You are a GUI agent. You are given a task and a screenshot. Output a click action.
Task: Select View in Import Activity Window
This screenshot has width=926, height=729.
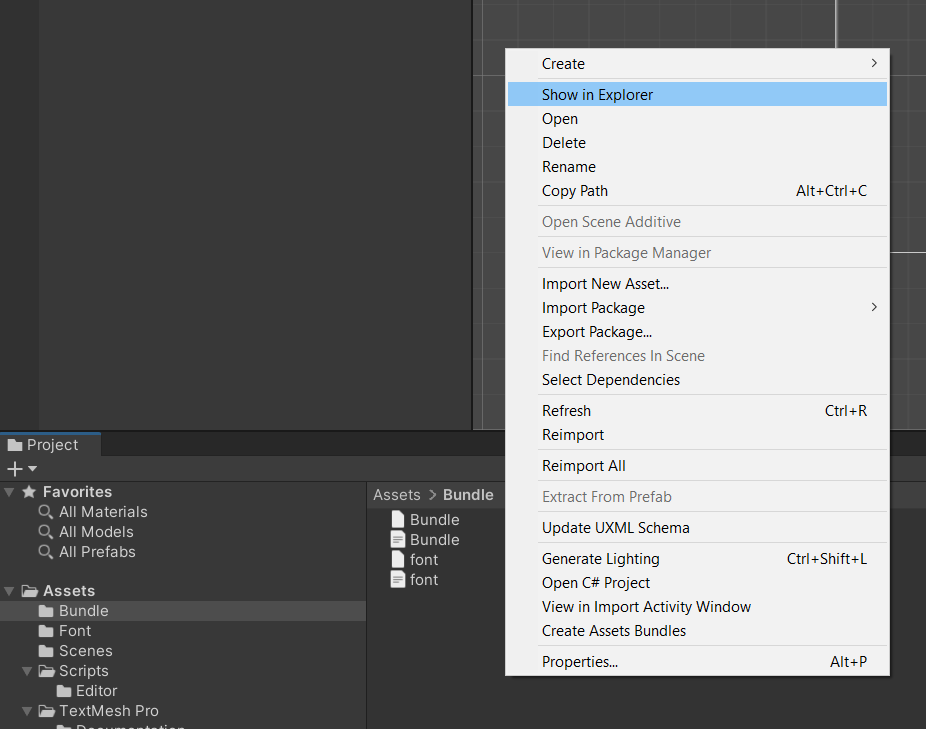697,607
